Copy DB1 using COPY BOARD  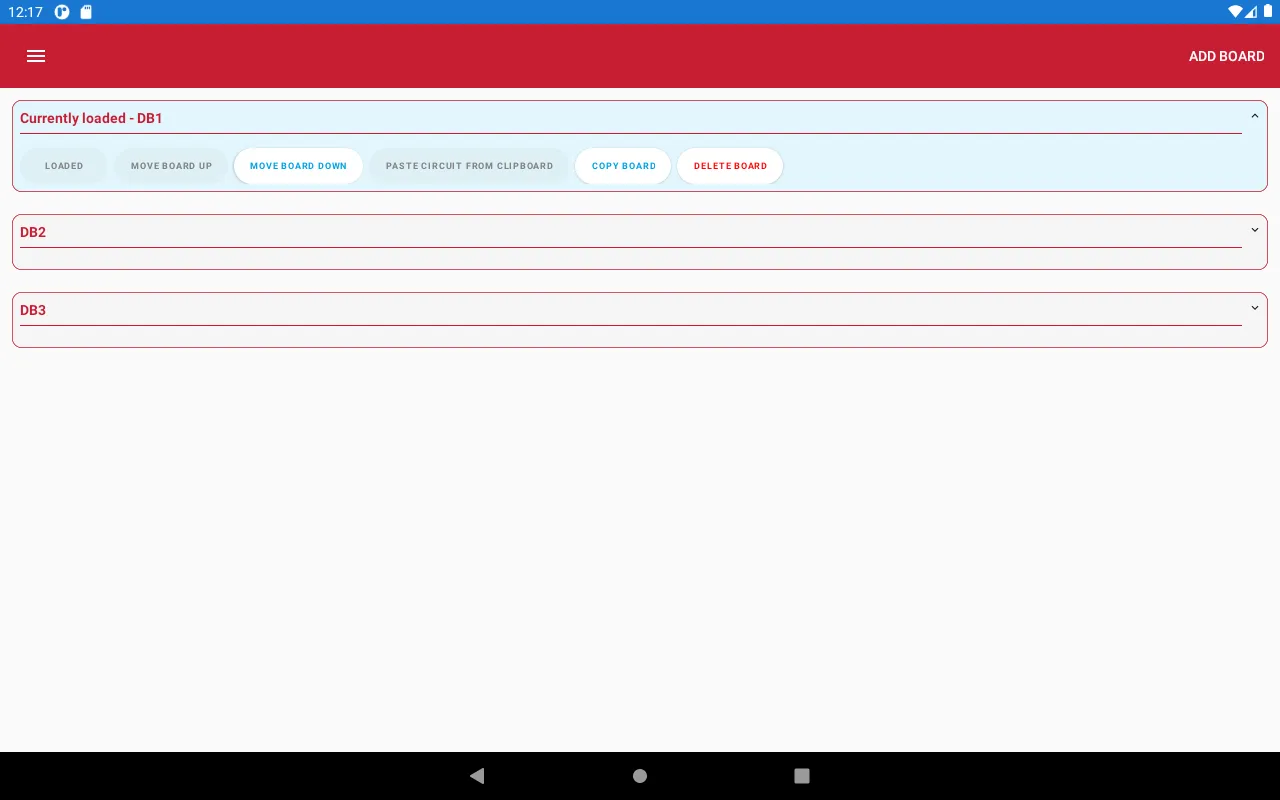623,166
